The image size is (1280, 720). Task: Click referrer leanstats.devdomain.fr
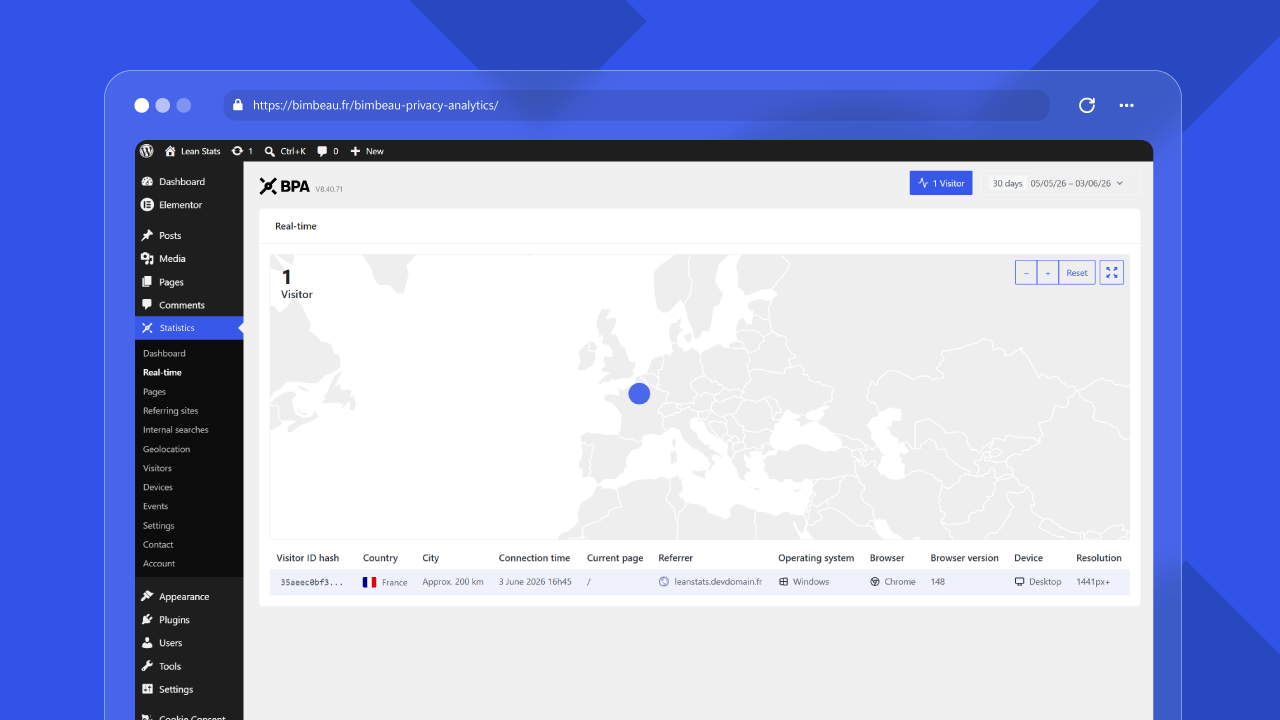(718, 582)
